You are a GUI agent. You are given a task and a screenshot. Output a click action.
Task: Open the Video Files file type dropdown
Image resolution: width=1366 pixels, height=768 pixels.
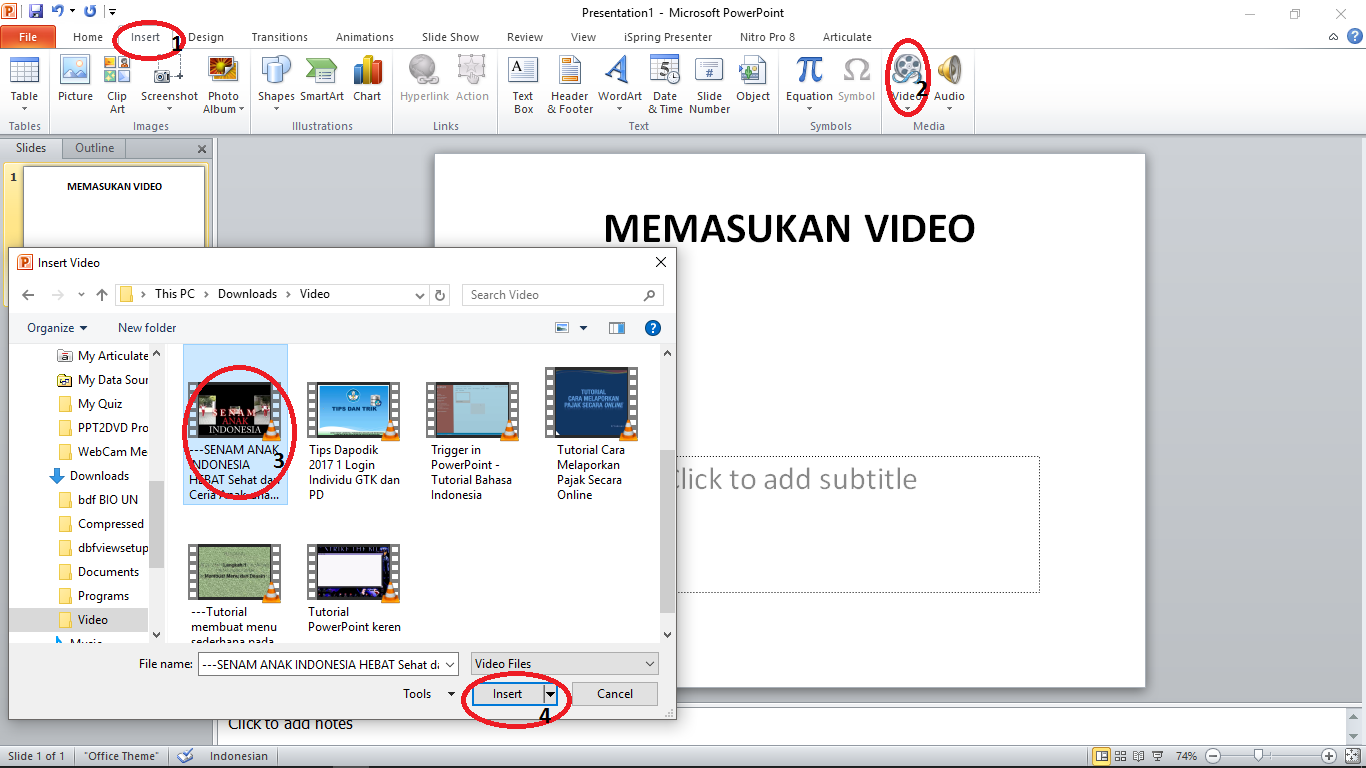(x=564, y=663)
